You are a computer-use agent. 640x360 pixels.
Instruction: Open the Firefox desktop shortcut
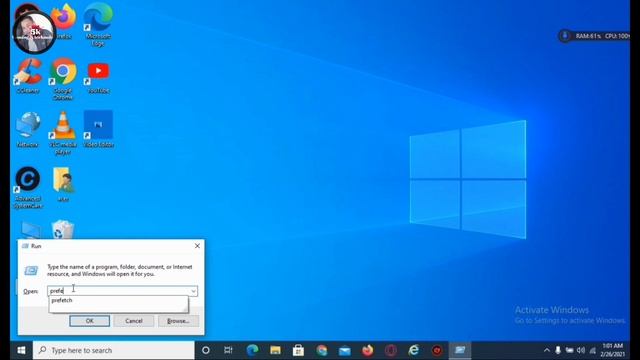(x=64, y=21)
